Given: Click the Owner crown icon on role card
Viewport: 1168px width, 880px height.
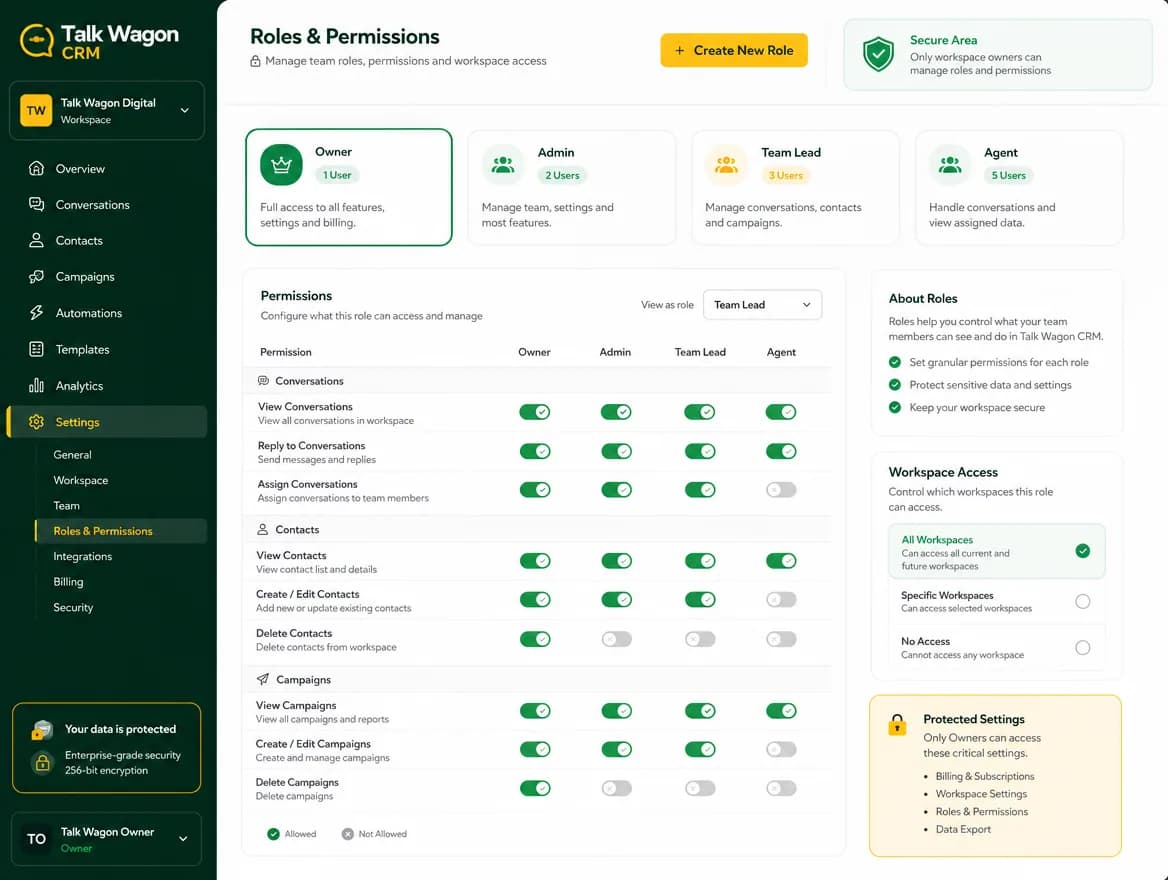Looking at the screenshot, I should 281,165.
